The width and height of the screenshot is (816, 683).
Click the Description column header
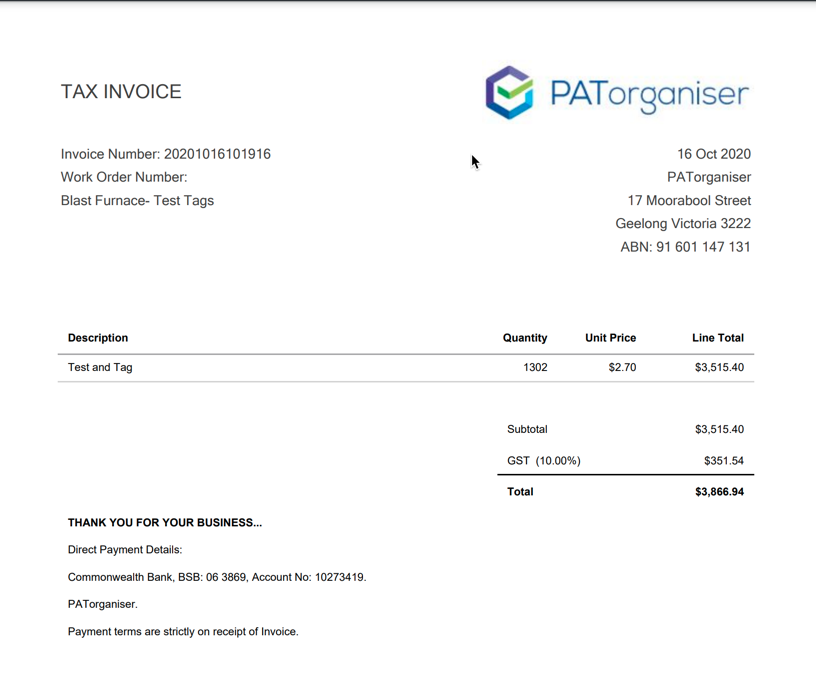click(98, 338)
